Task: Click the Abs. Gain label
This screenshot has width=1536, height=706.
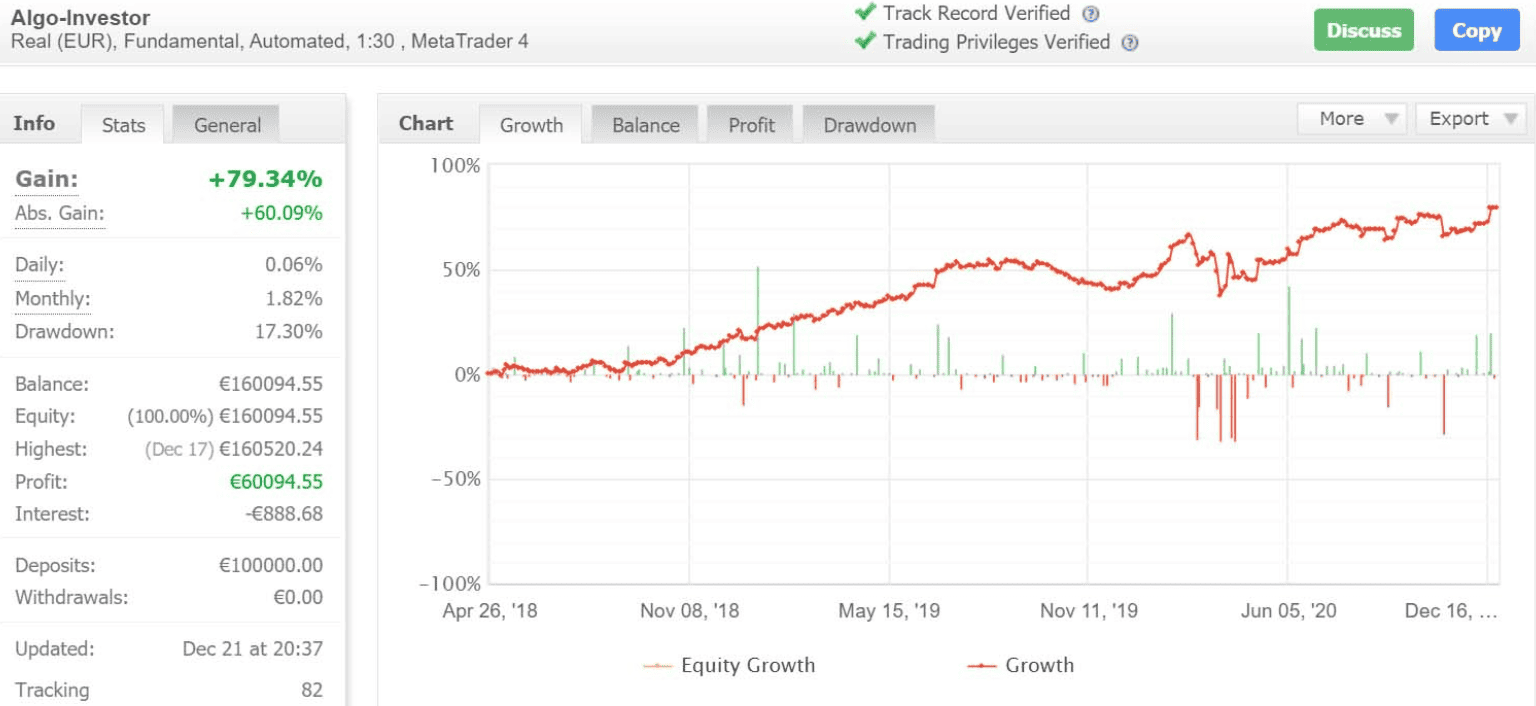Action: tap(59, 213)
